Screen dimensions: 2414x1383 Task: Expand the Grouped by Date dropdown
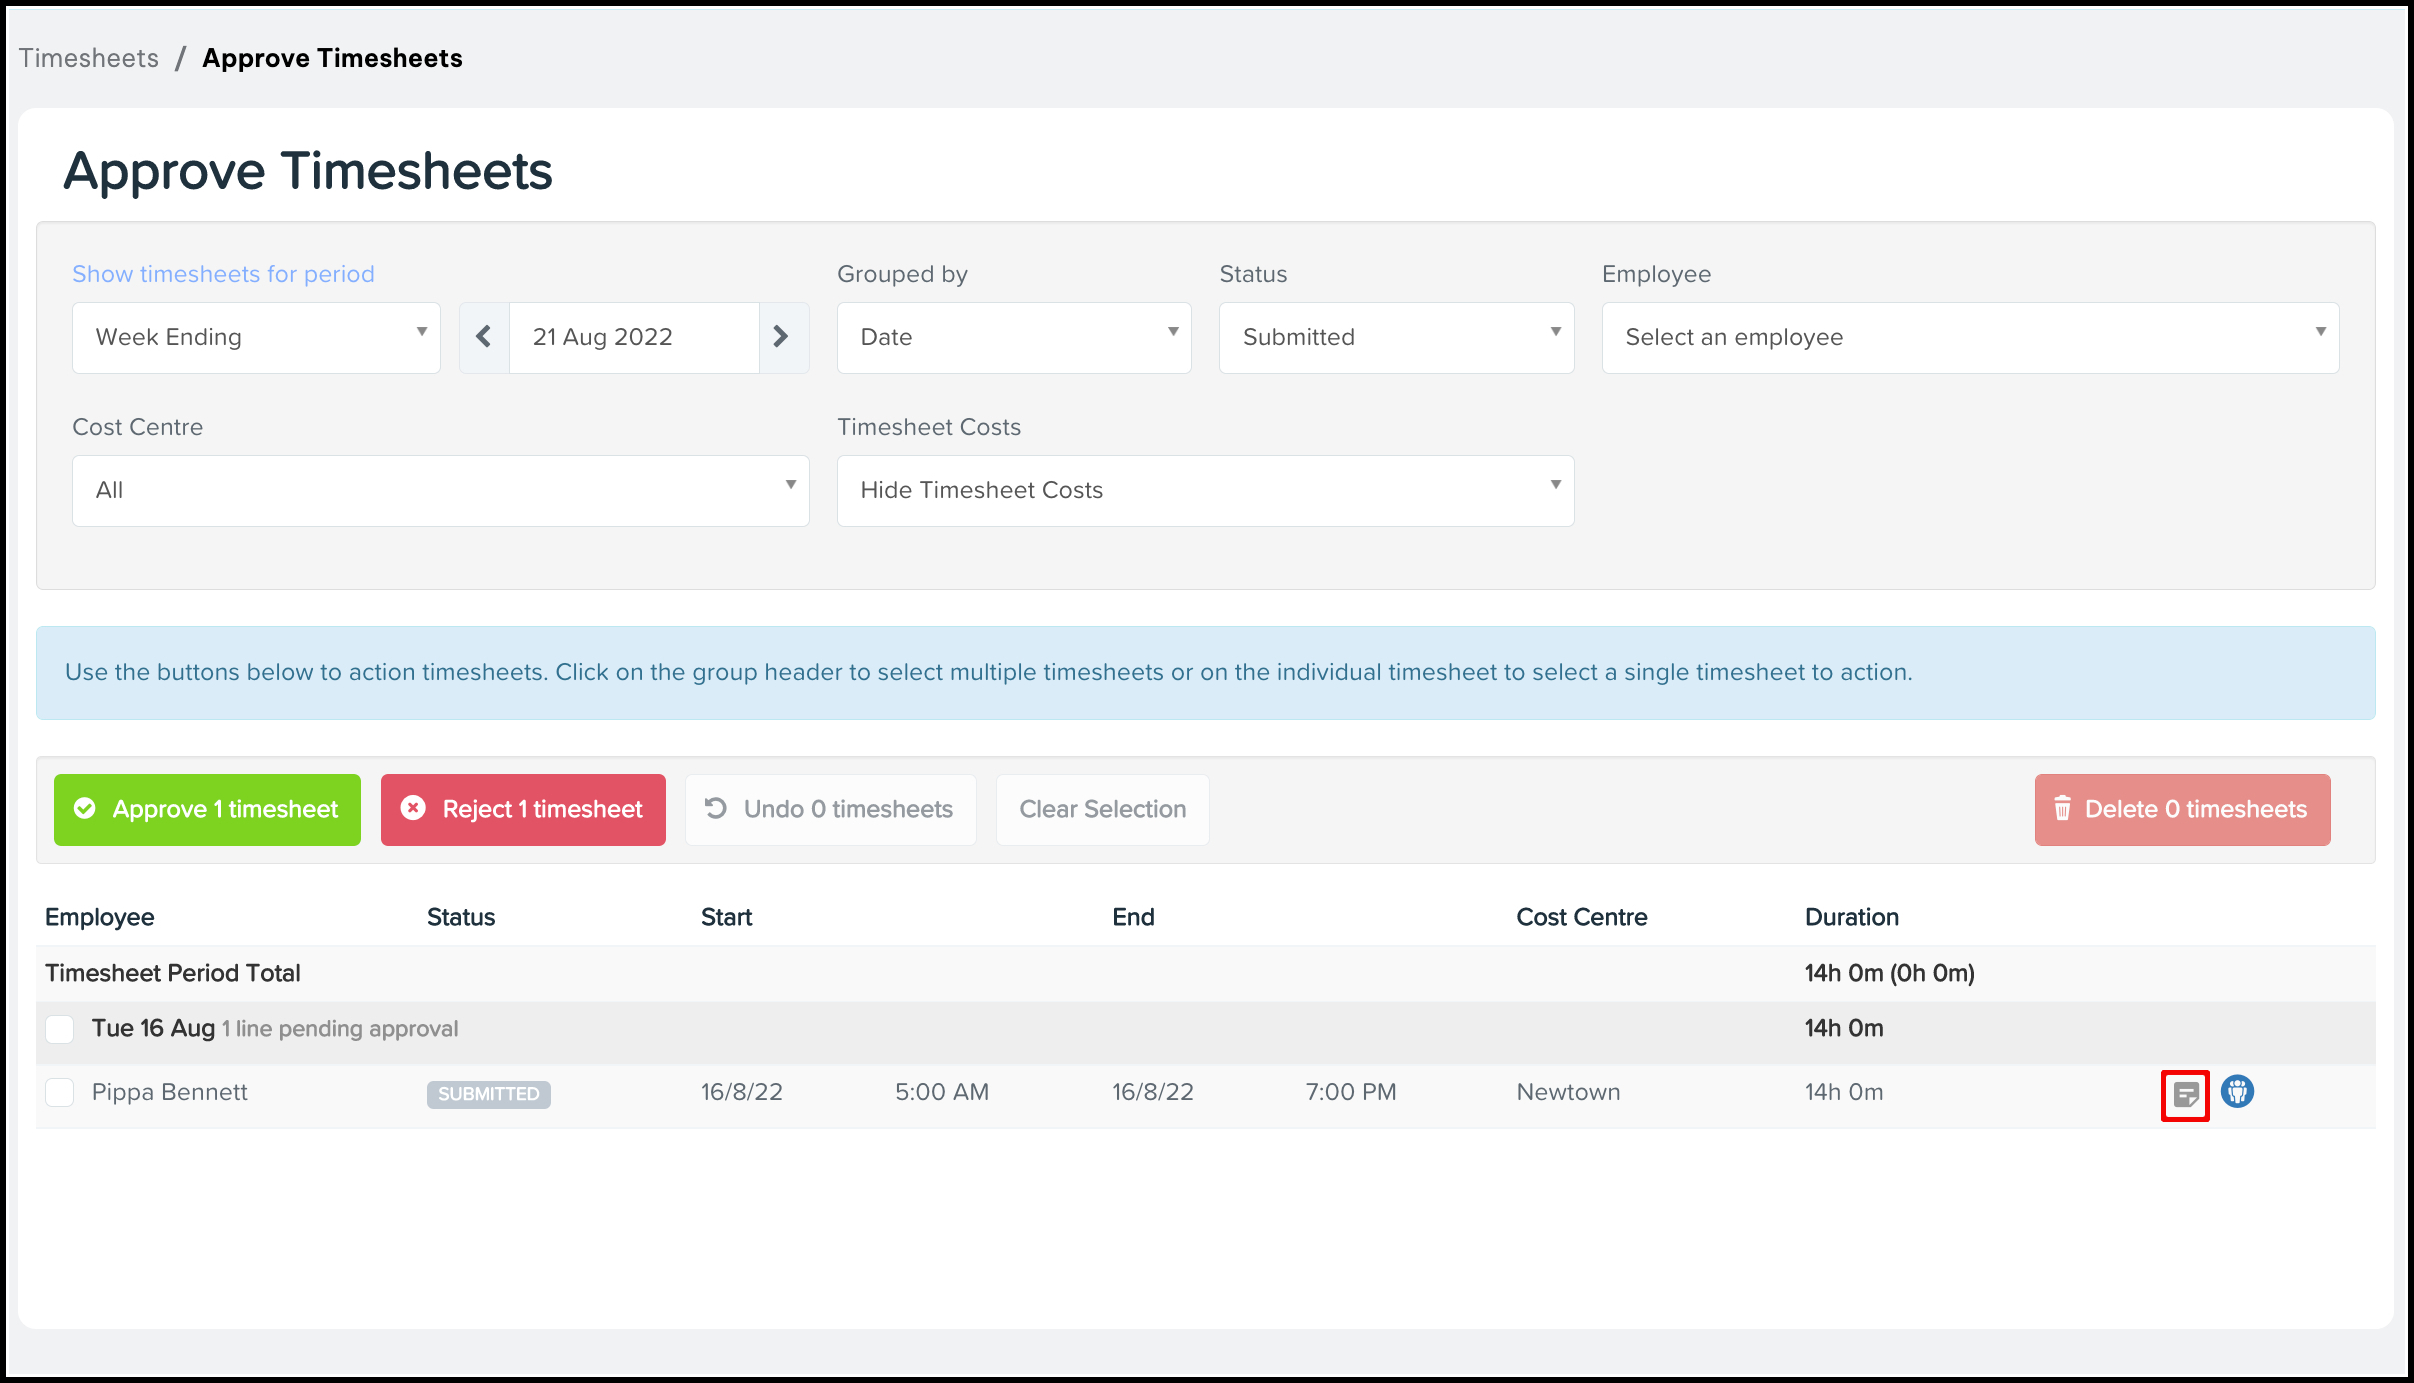1013,337
